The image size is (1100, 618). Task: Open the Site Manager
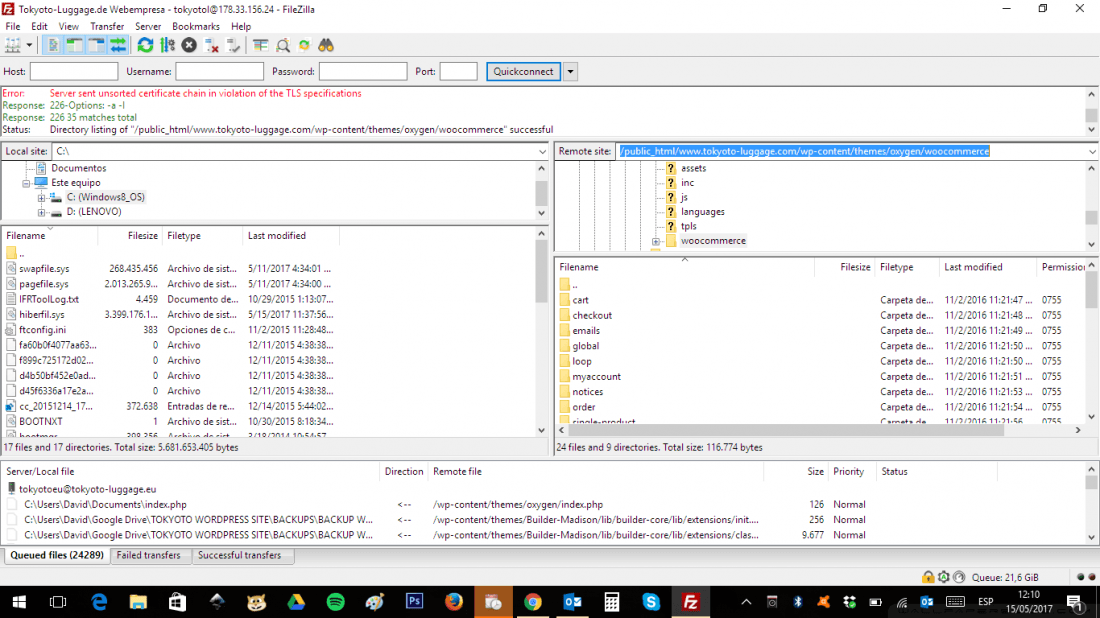point(13,46)
